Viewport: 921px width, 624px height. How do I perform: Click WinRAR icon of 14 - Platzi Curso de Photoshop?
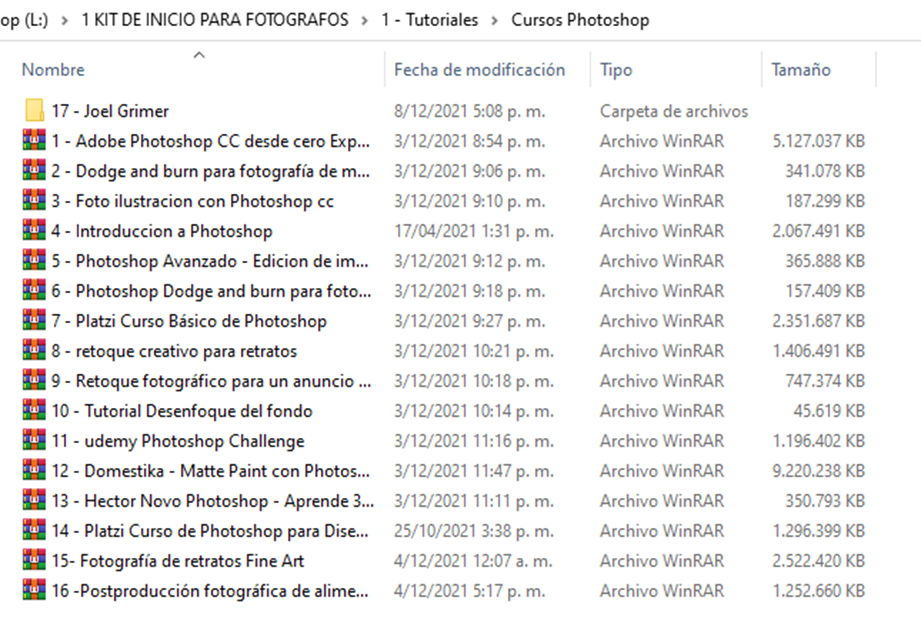pos(34,530)
